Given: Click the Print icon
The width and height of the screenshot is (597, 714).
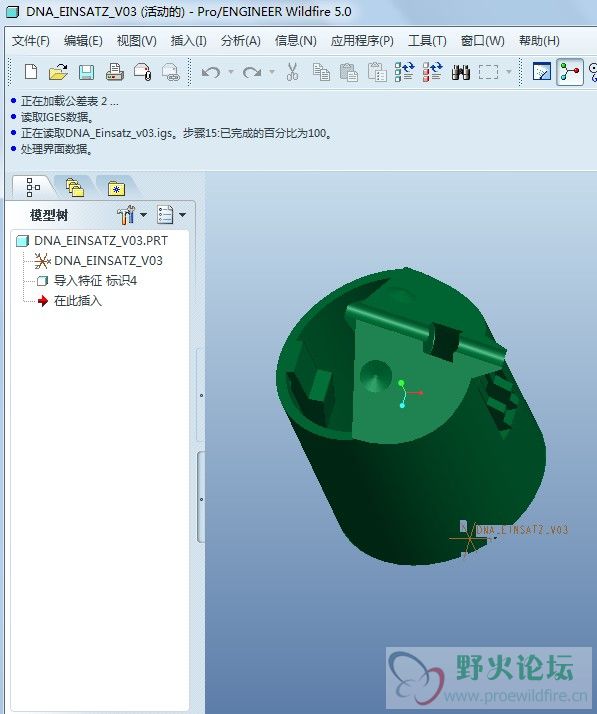Looking at the screenshot, I should (x=114, y=72).
